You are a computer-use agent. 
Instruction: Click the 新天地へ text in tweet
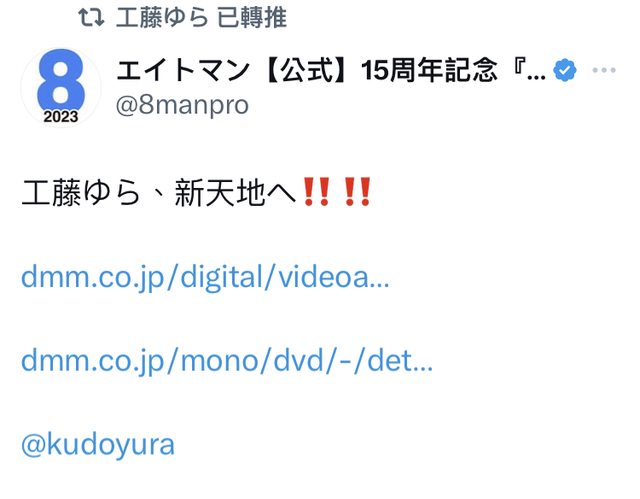(235, 193)
